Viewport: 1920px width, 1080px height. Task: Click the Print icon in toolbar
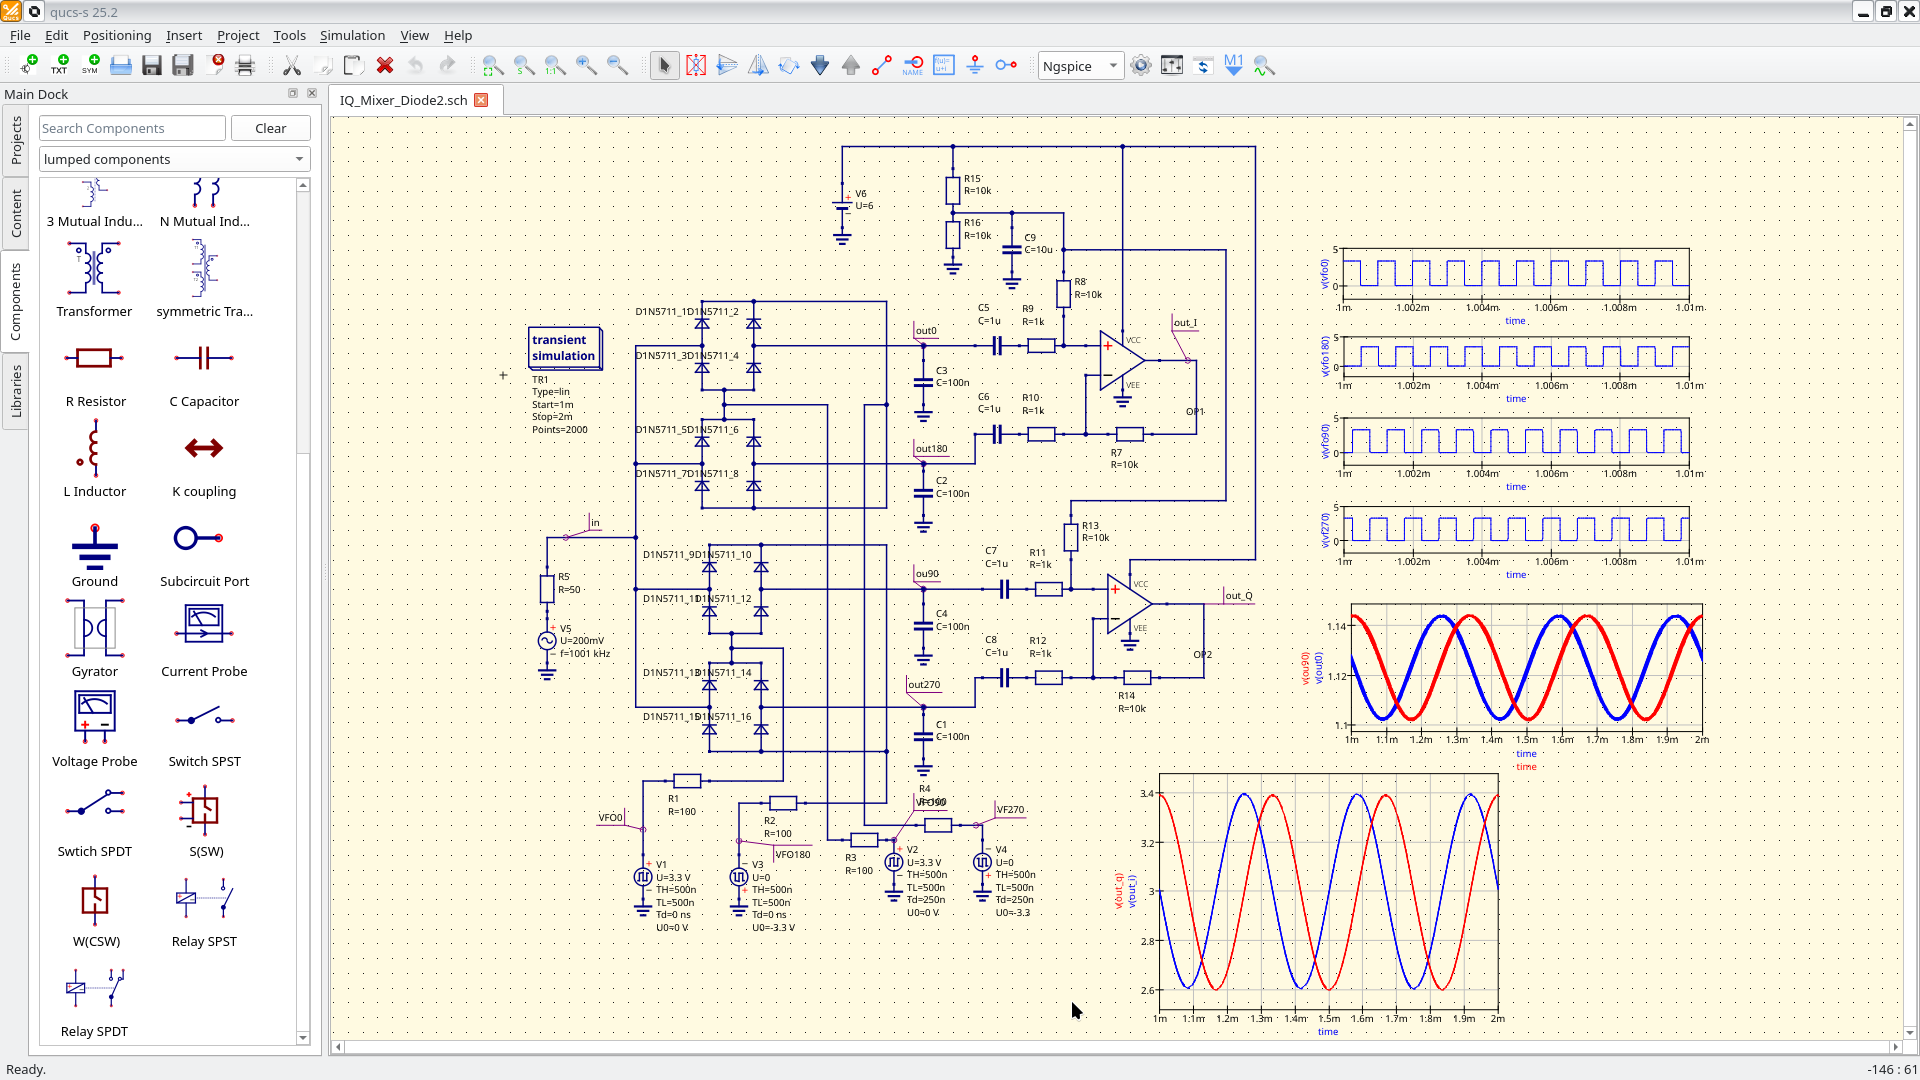click(245, 66)
